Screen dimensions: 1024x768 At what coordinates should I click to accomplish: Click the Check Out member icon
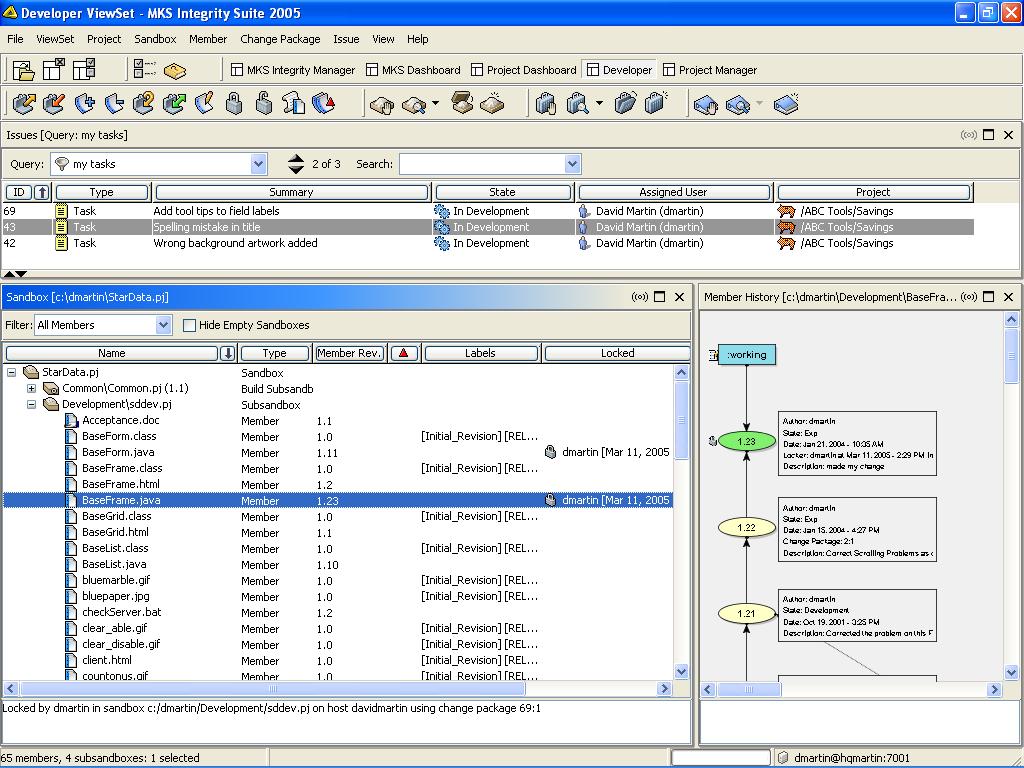[x=24, y=104]
